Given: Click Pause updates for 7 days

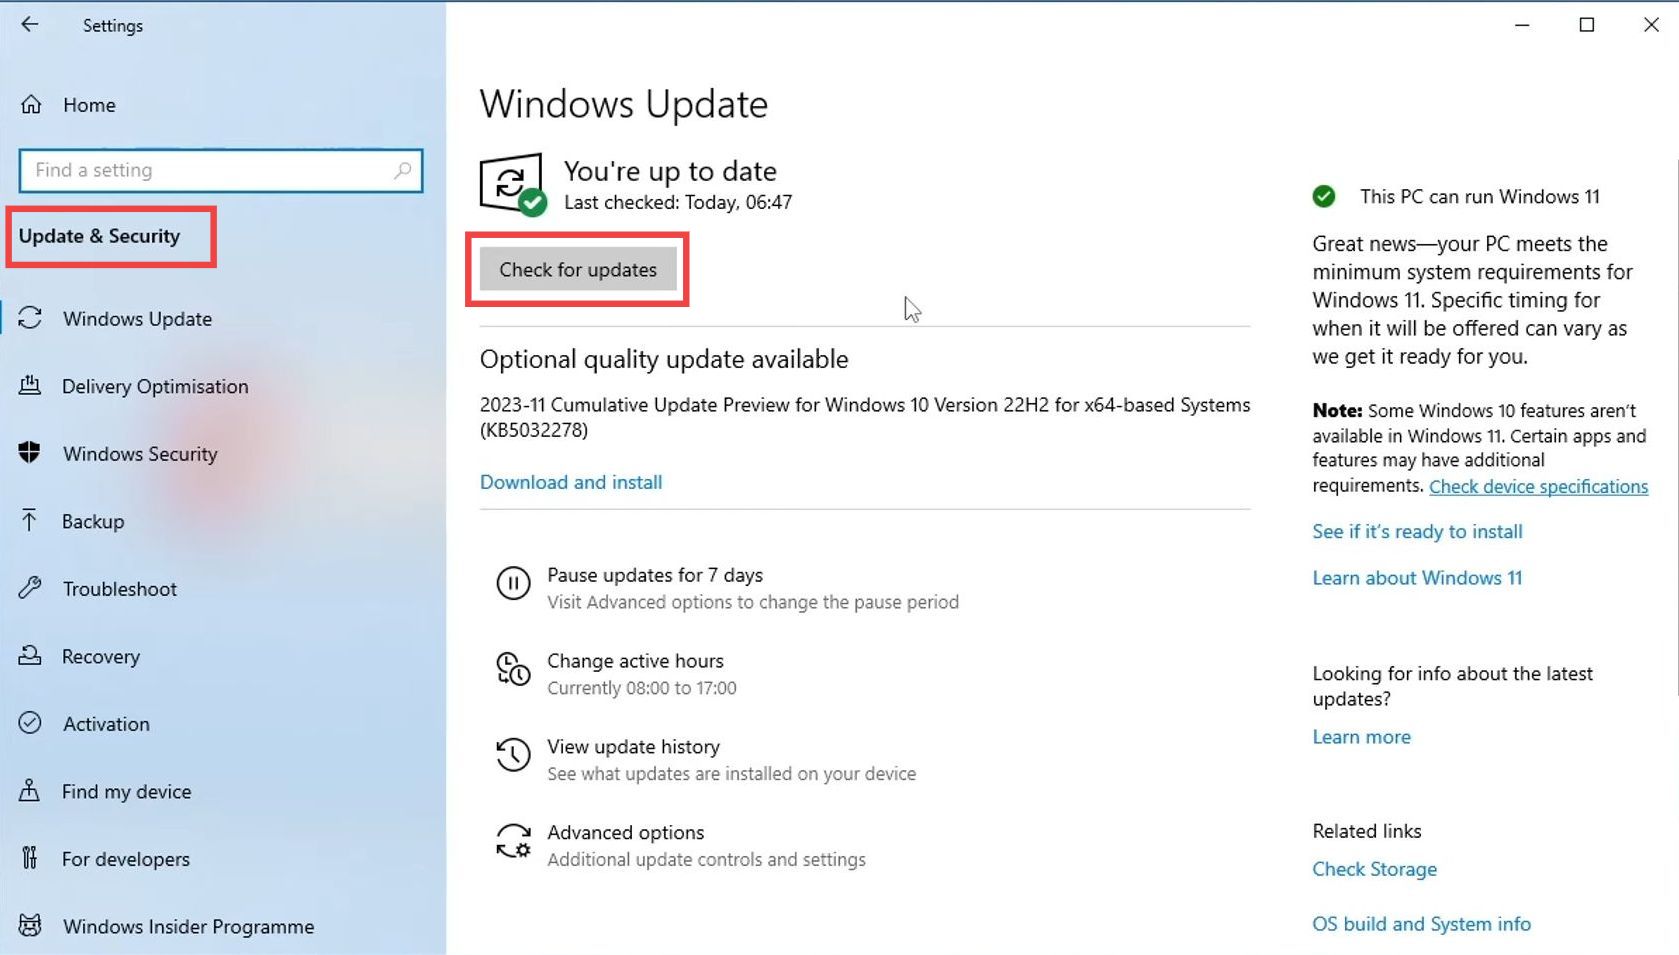Looking at the screenshot, I should click(655, 575).
